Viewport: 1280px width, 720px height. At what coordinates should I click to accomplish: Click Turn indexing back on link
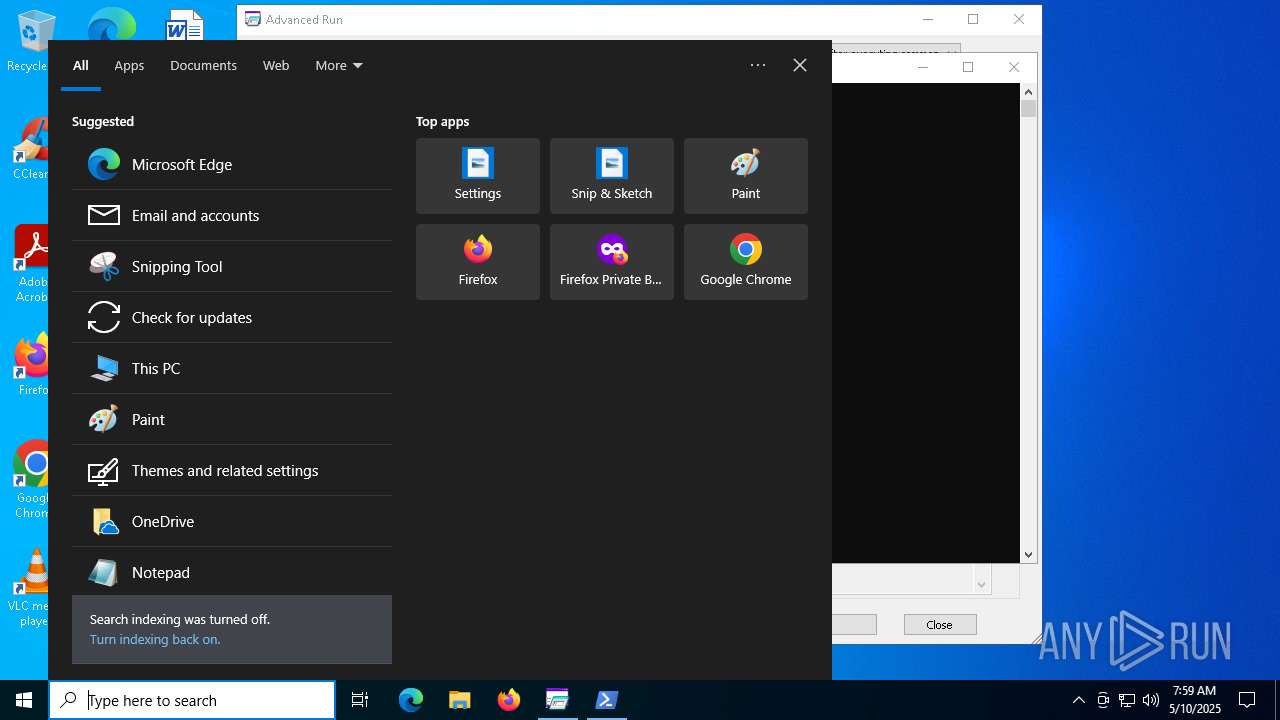(x=155, y=639)
